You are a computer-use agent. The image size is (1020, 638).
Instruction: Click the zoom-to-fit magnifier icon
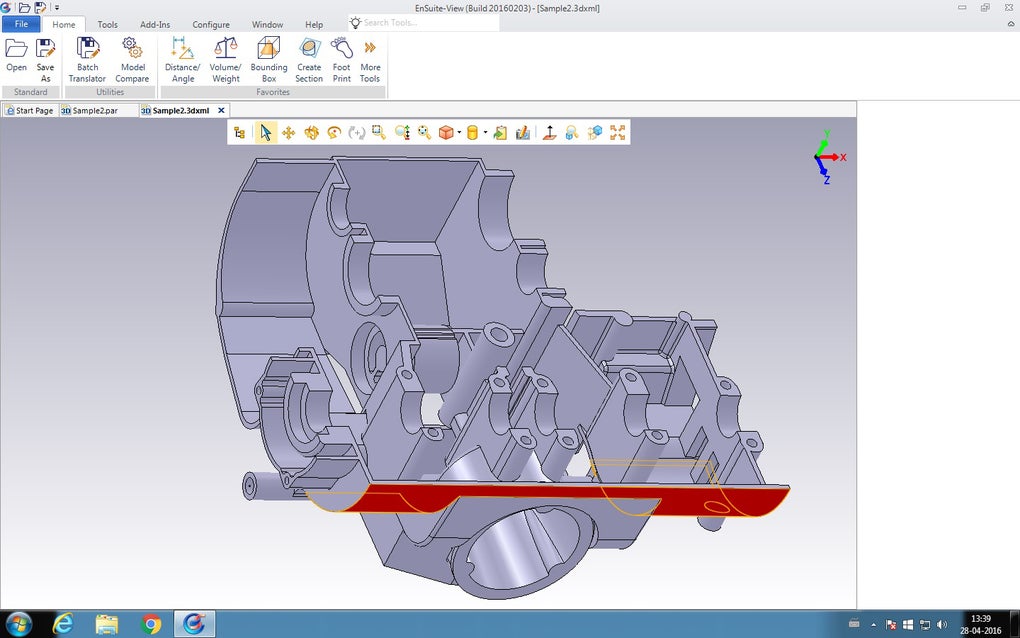coord(424,133)
